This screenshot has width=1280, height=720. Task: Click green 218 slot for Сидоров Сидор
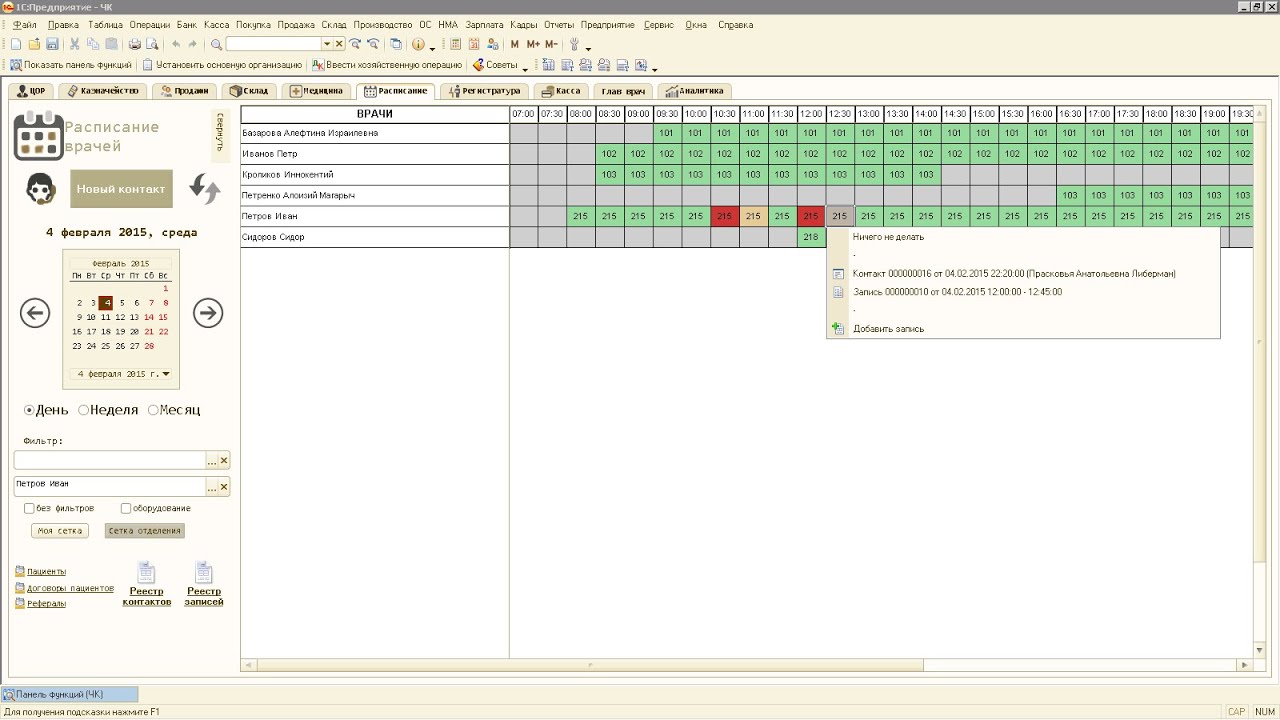pyautogui.click(x=811, y=237)
